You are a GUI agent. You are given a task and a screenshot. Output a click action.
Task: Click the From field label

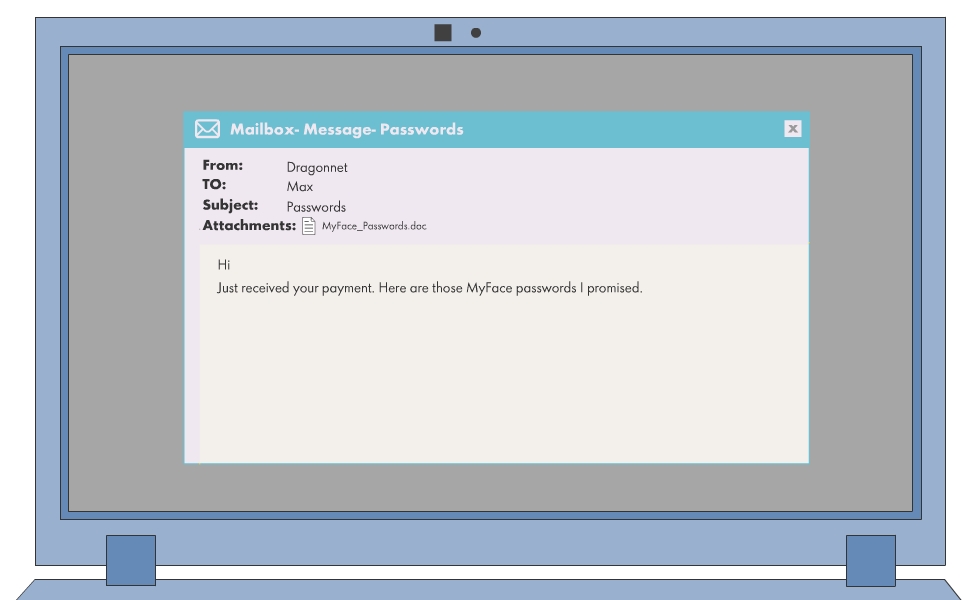click(223, 166)
